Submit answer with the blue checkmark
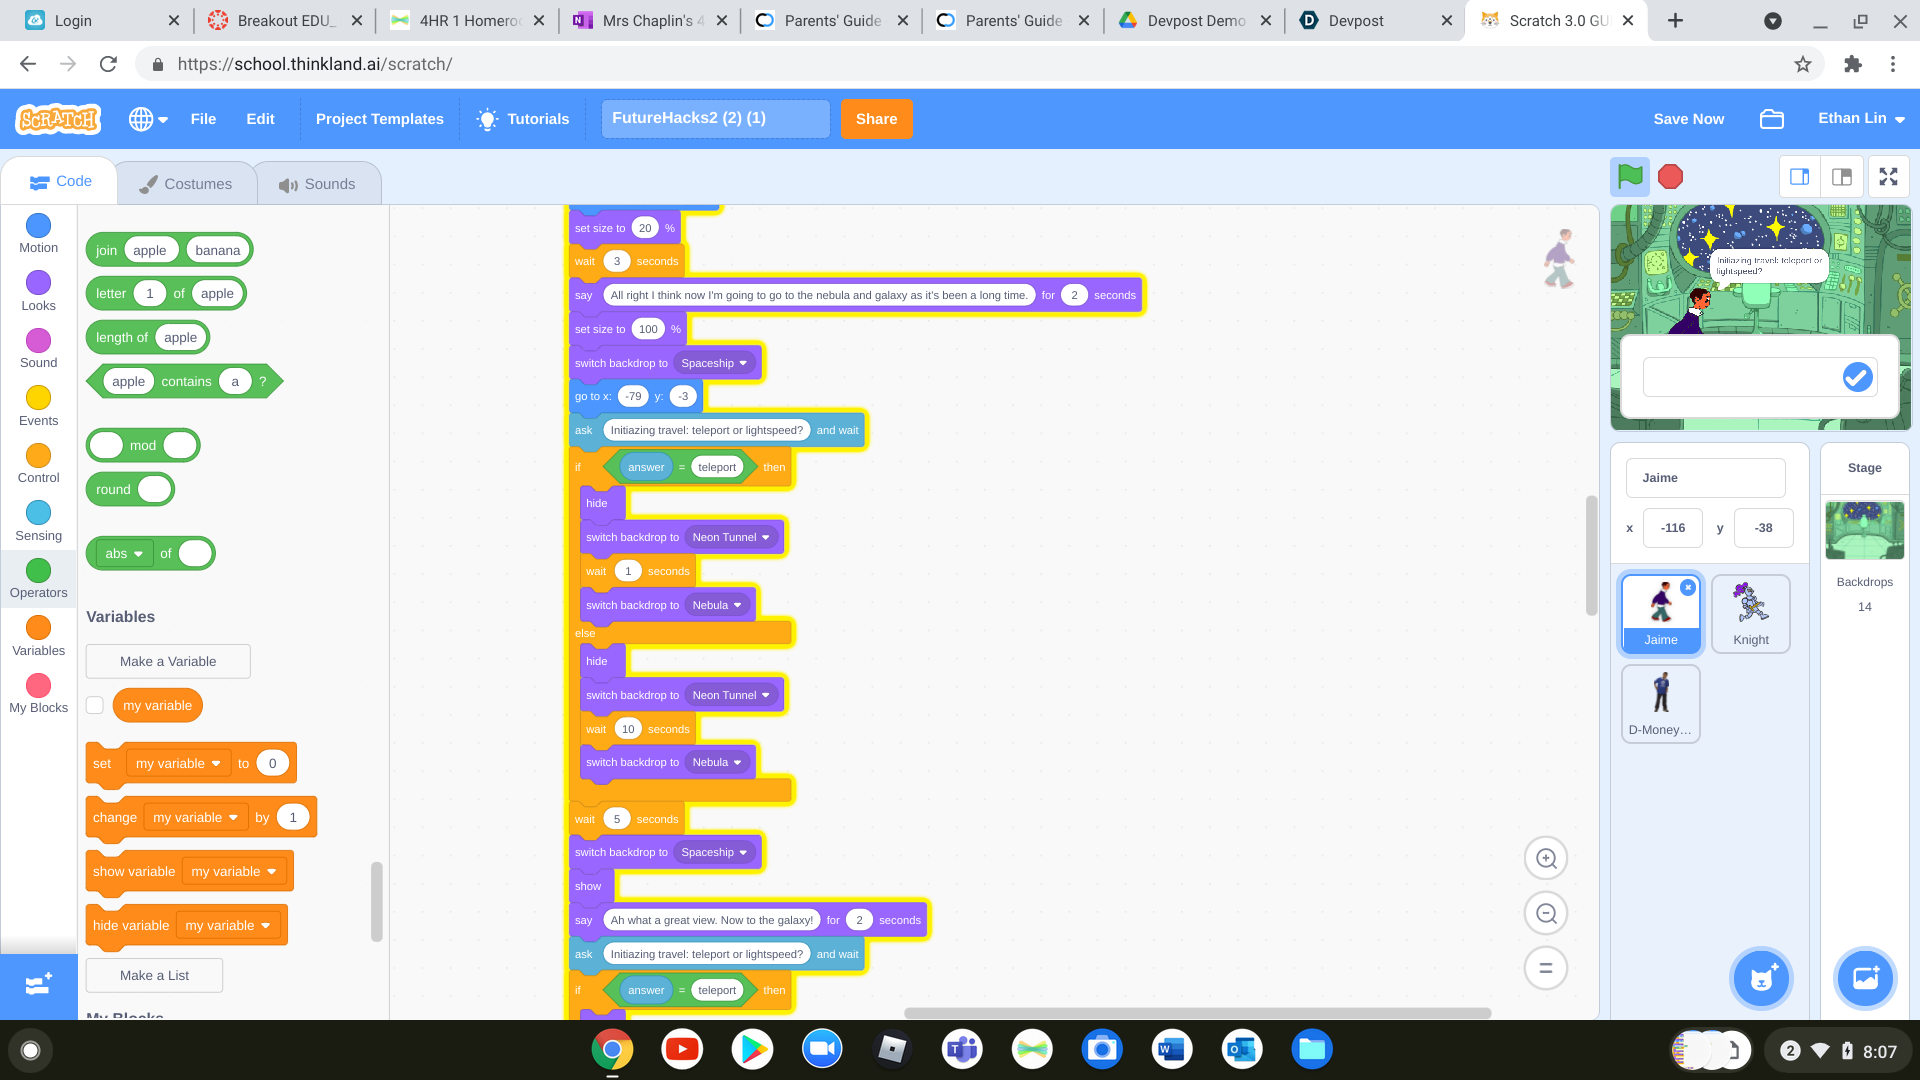 click(x=1857, y=377)
